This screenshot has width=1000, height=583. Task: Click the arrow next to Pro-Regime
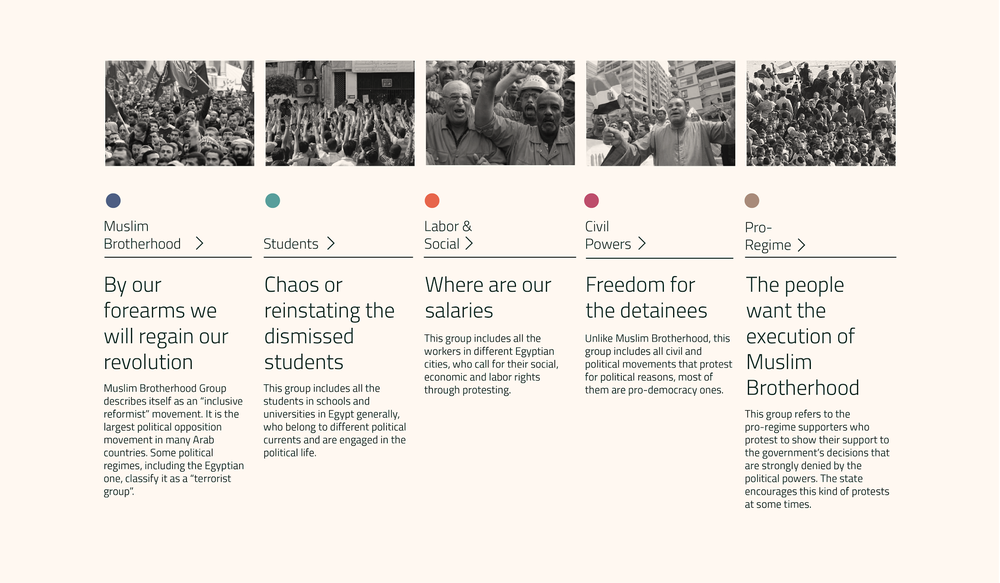click(x=801, y=245)
